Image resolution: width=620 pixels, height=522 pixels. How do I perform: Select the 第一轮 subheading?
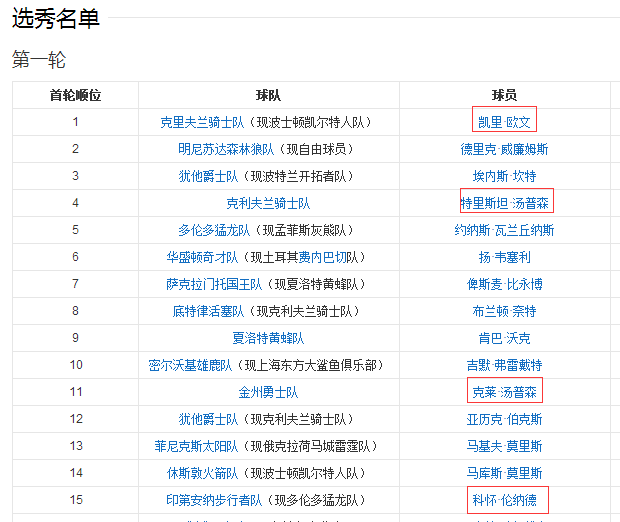pos(39,60)
